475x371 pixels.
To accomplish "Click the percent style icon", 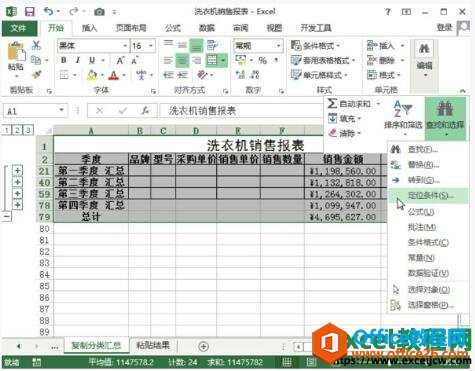I will [263, 60].
